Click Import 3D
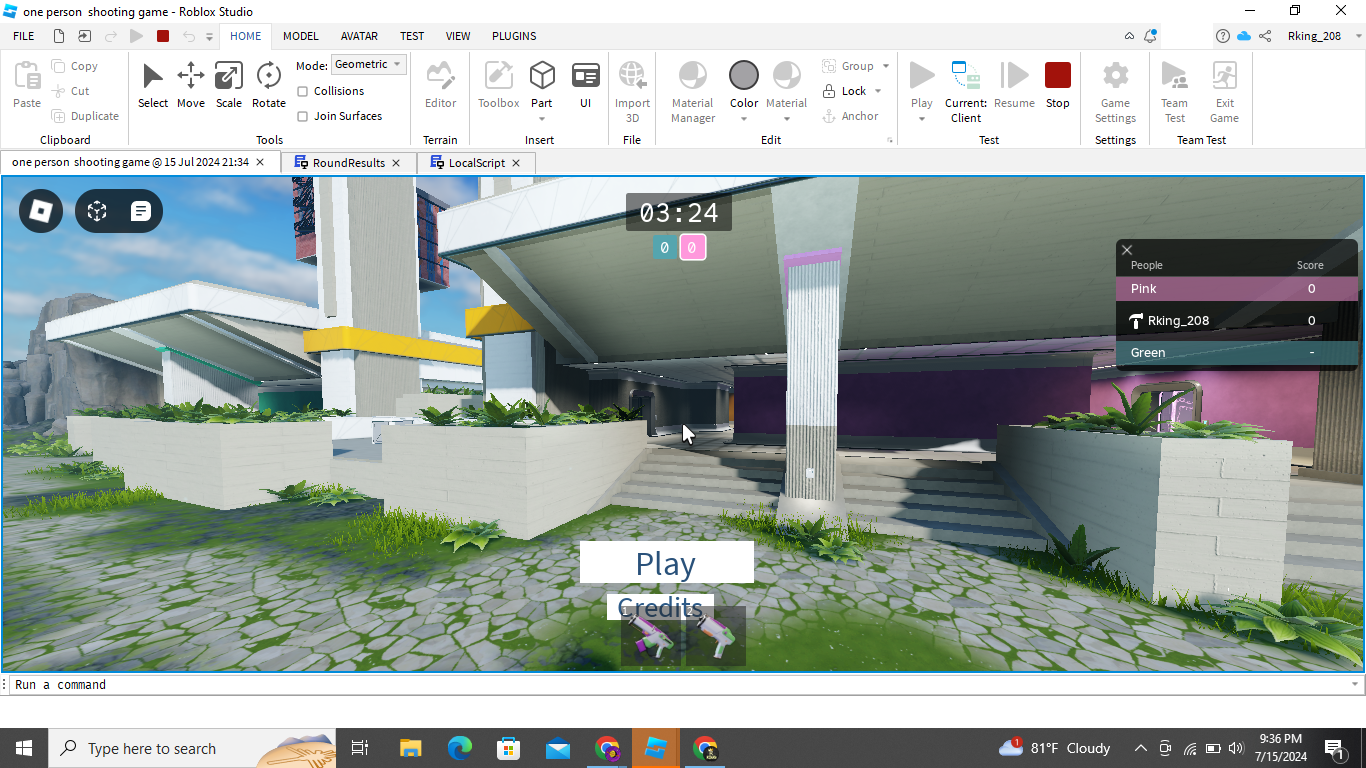This screenshot has height=768, width=1366. pyautogui.click(x=632, y=91)
